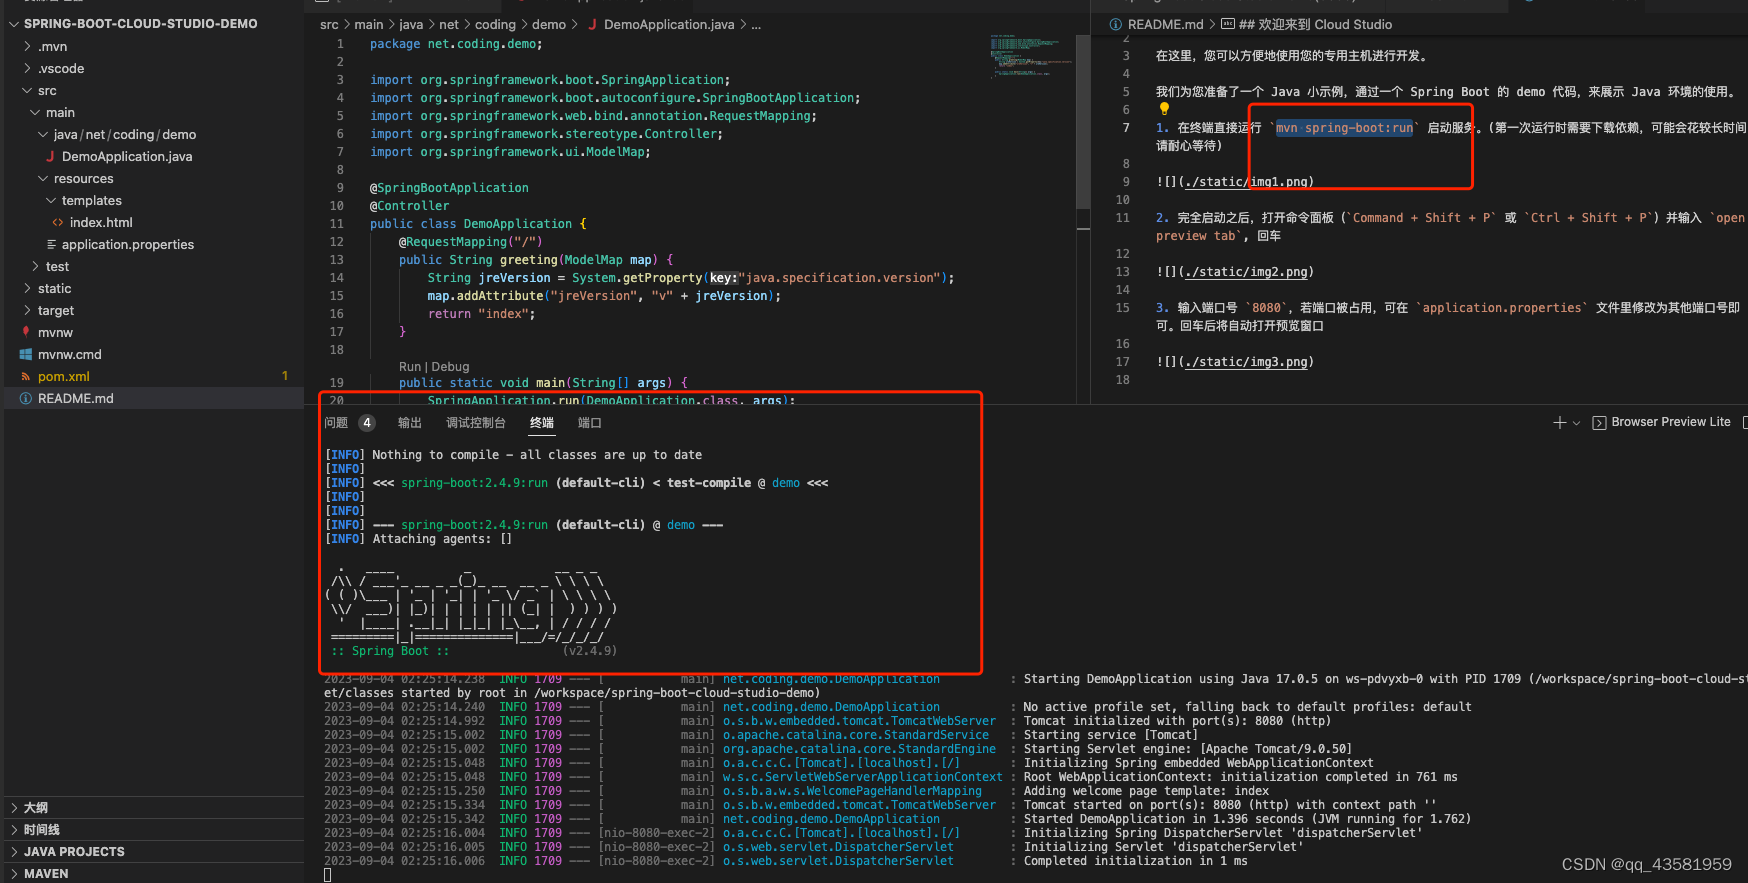Click the lightbulb quick-fix icon in README editor
Screen dimensions: 1748x883
click(x=1164, y=109)
